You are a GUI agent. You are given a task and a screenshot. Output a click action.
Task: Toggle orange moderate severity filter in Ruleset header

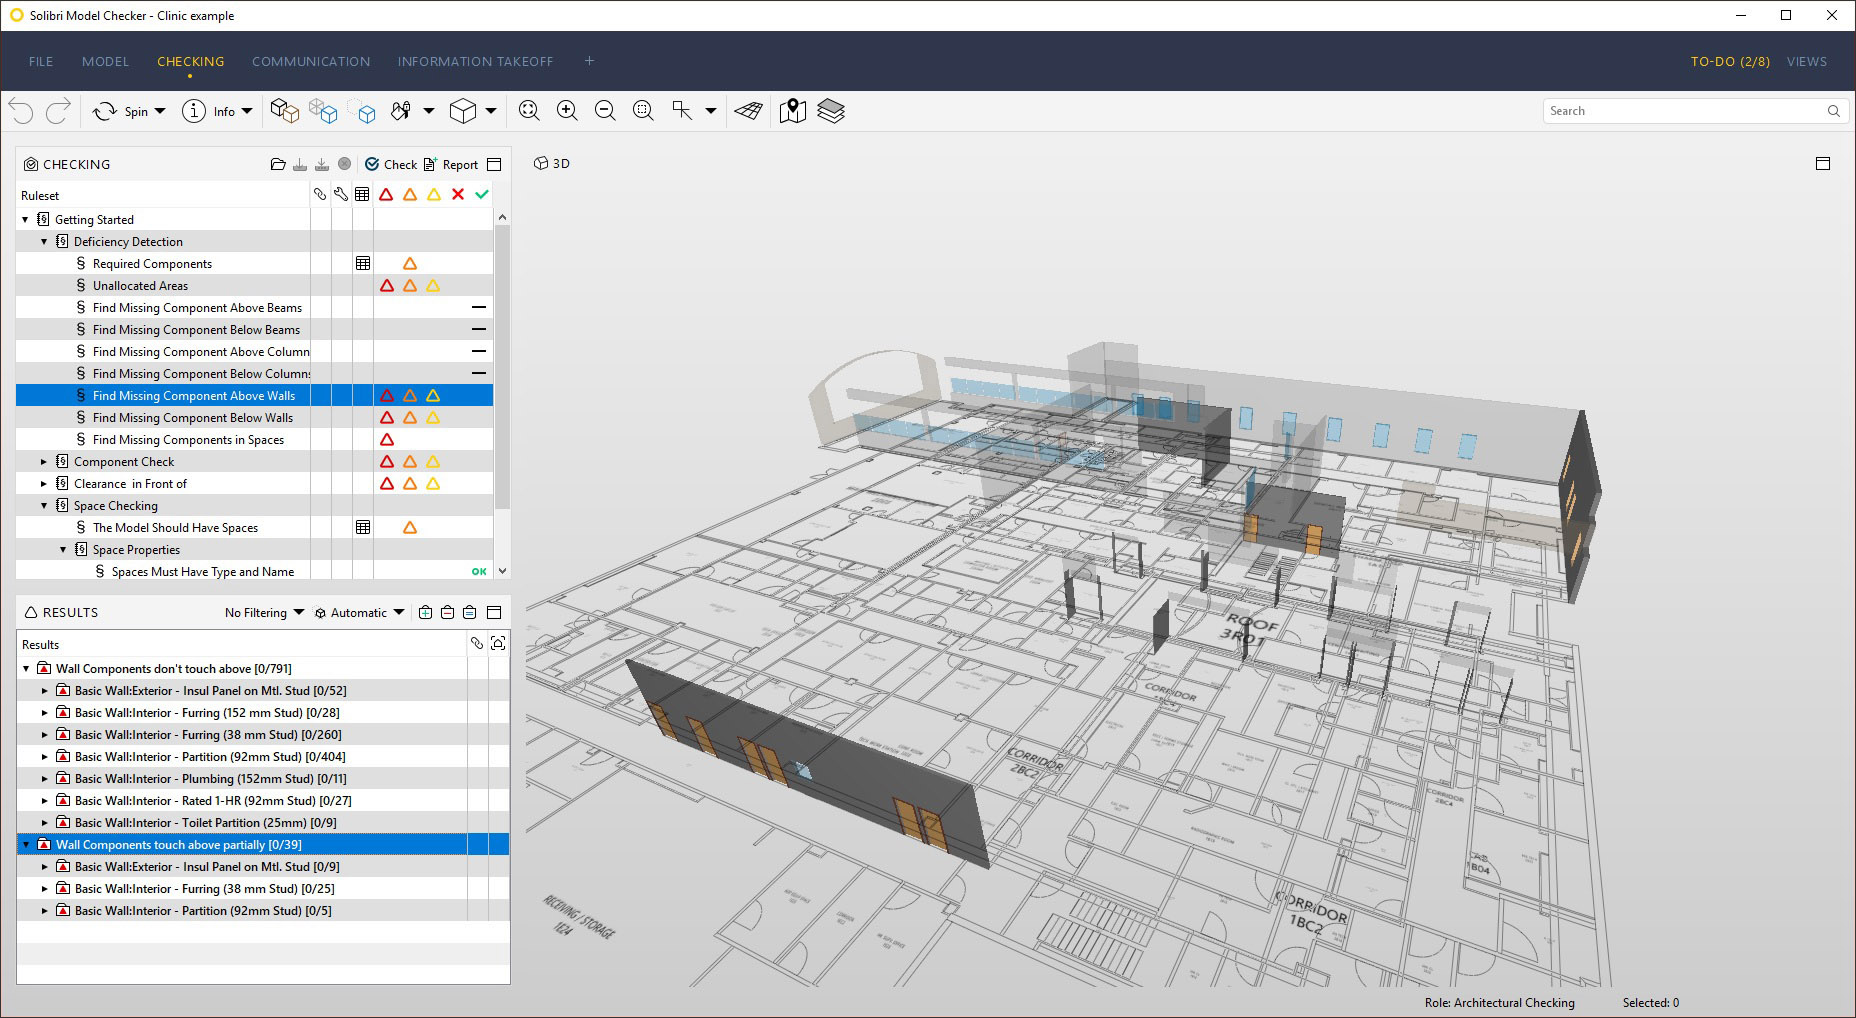pos(410,195)
